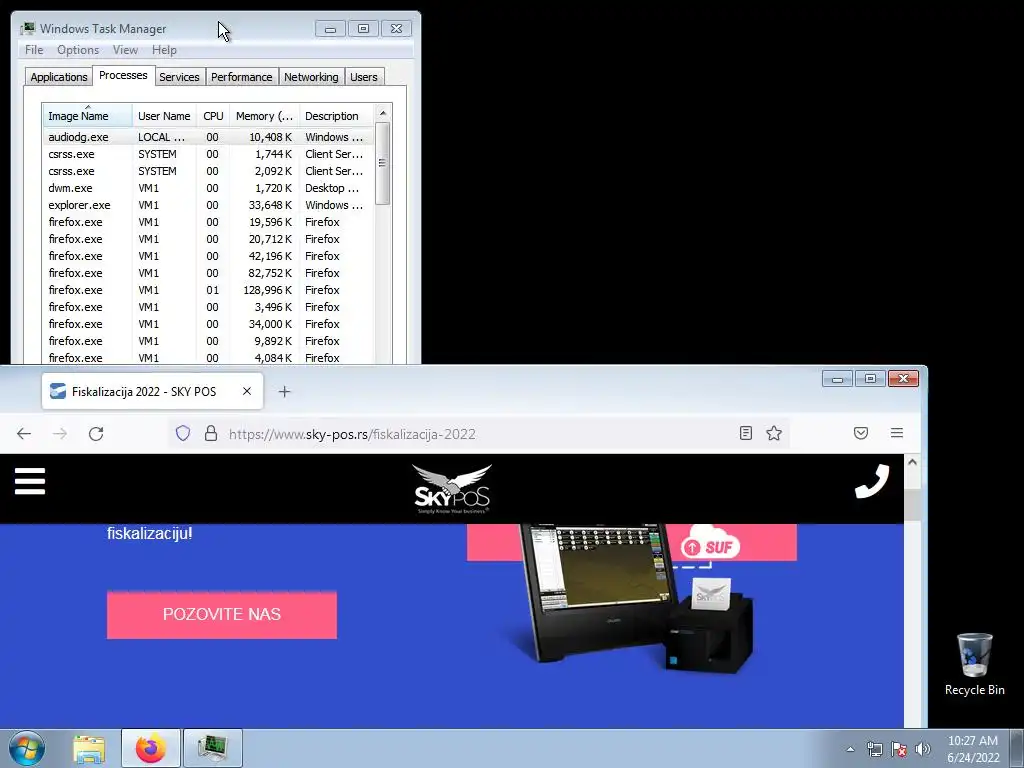Sort processes by Image Name column
Viewport: 1024px width, 768px height.
pos(88,116)
